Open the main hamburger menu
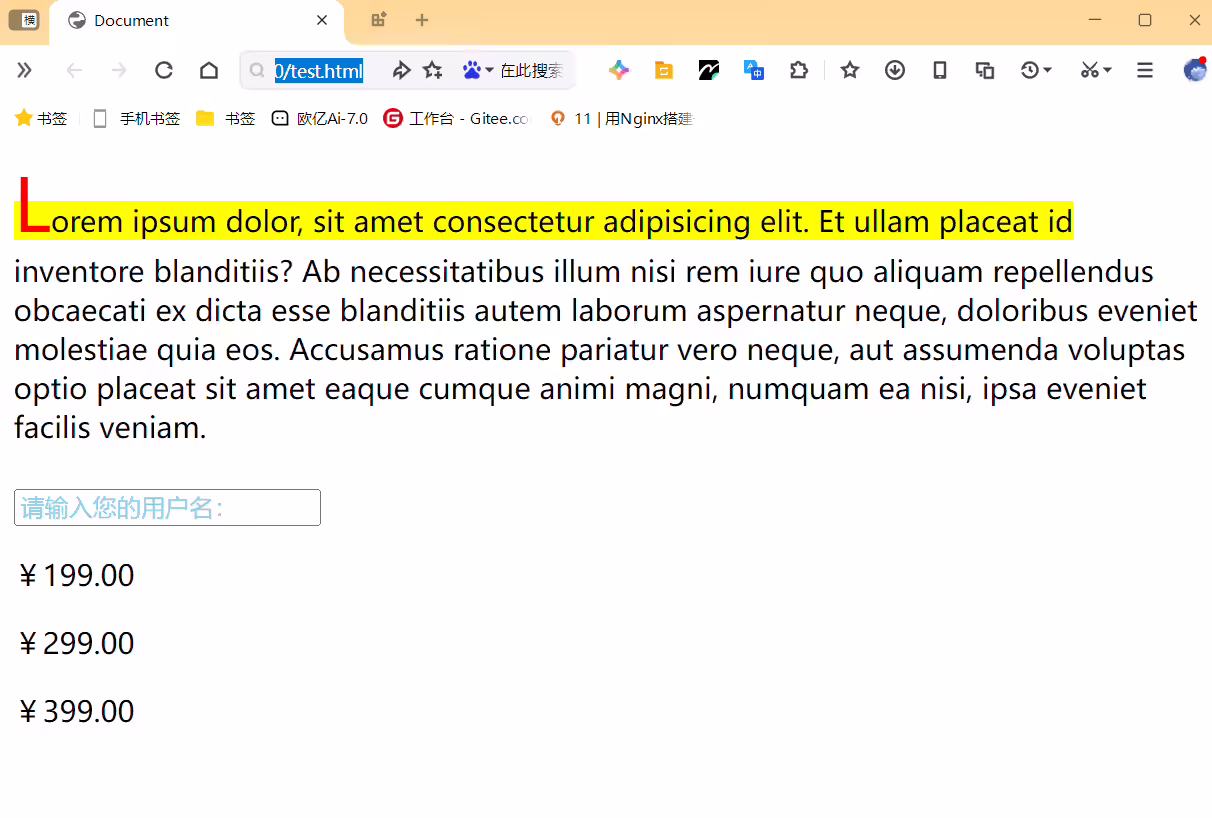Viewport: 1212px width, 818px height. pyautogui.click(x=1145, y=70)
